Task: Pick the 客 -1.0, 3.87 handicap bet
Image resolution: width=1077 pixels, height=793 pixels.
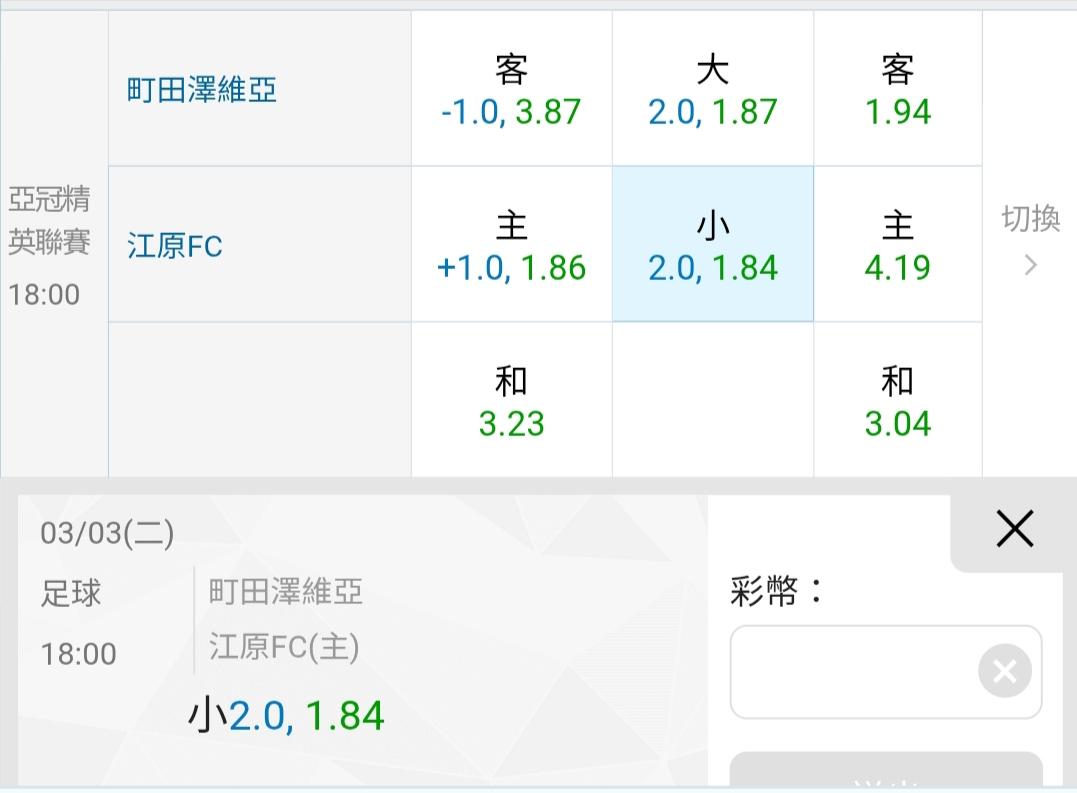Action: click(511, 90)
